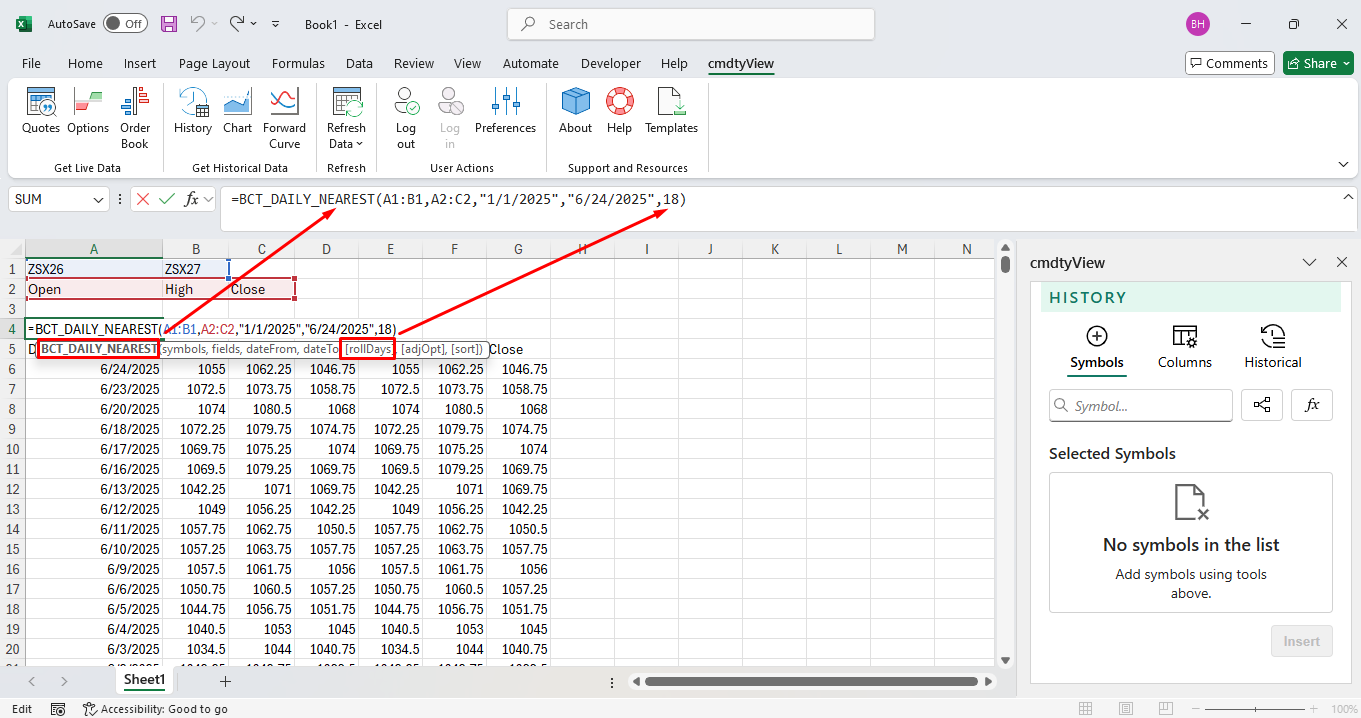Open the Quick Access Toolbar customize dropdown
This screenshot has height=718, width=1361.
(x=276, y=24)
